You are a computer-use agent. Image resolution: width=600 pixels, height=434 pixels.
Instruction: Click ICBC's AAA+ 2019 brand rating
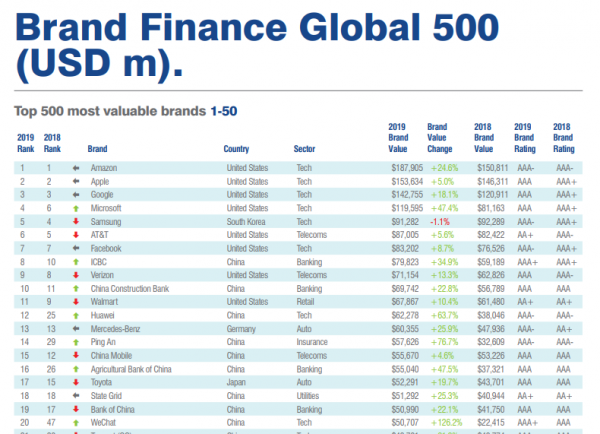click(528, 262)
